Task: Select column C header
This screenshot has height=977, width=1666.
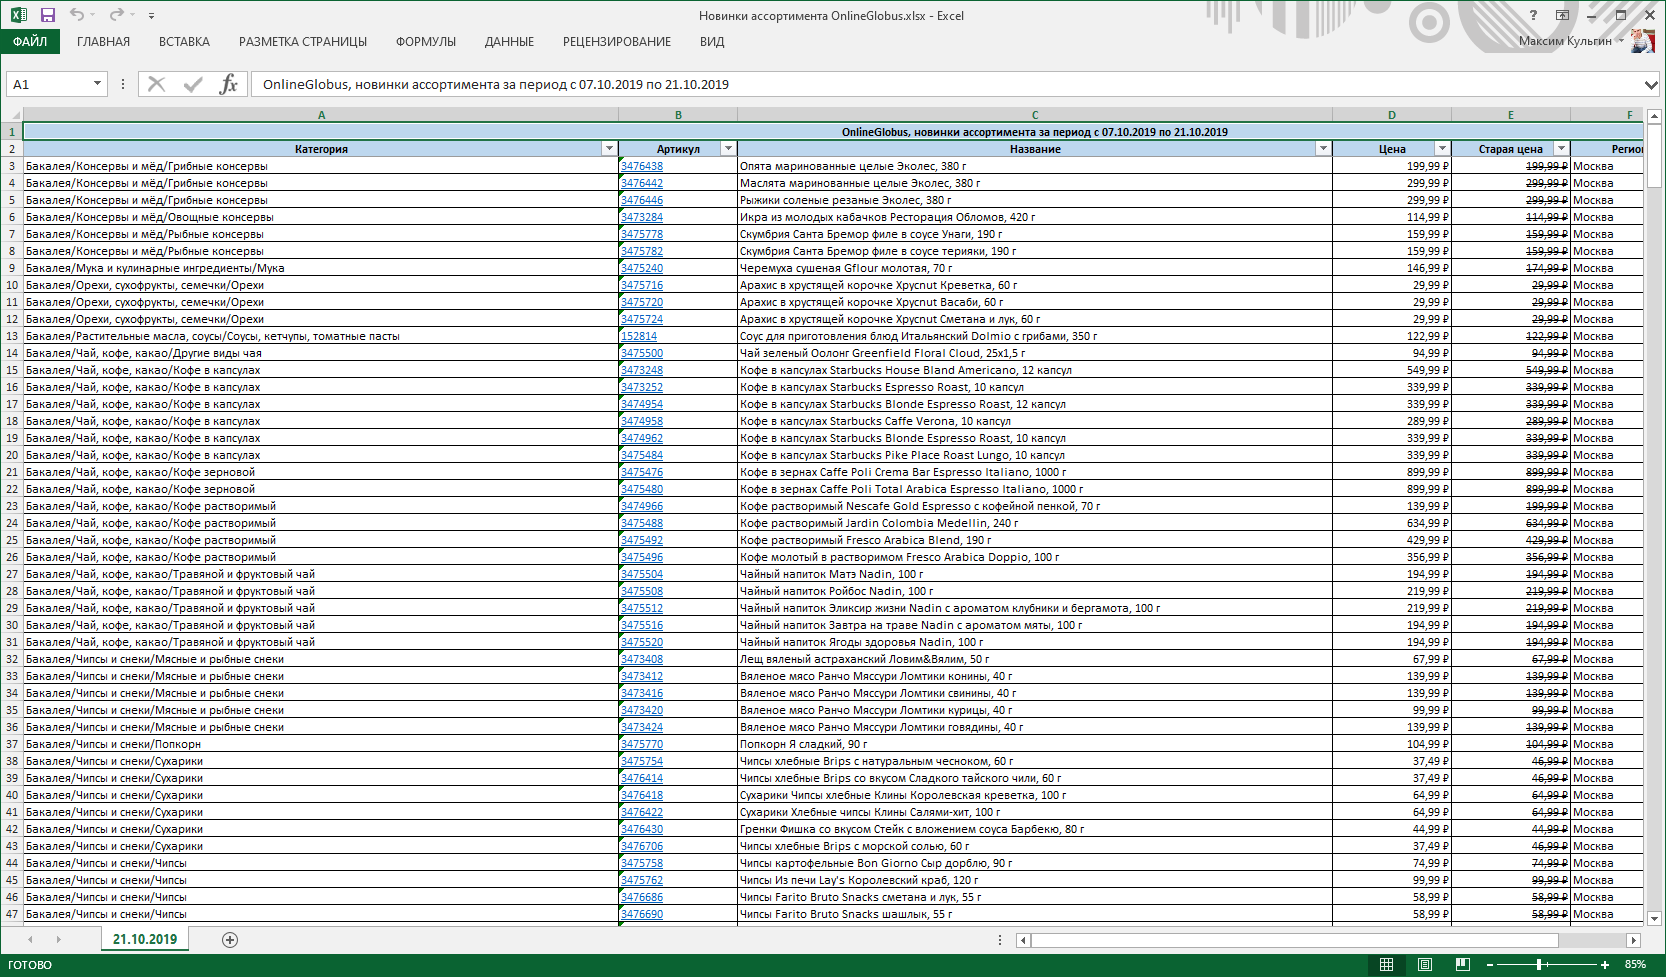Action: [x=1035, y=115]
